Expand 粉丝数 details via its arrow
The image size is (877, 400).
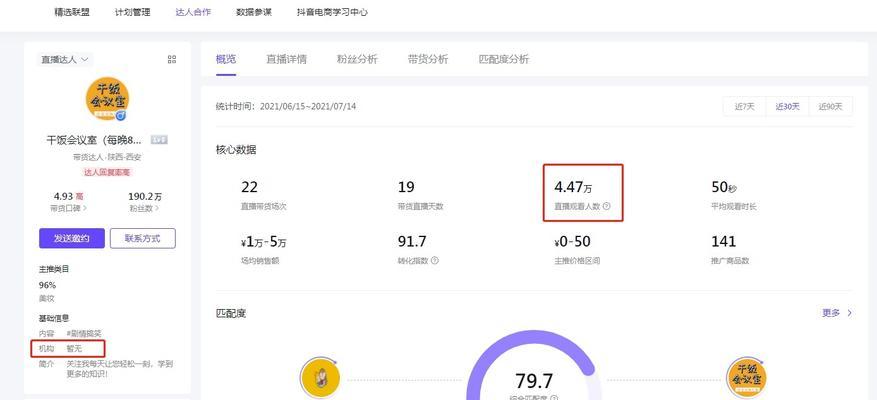point(157,209)
